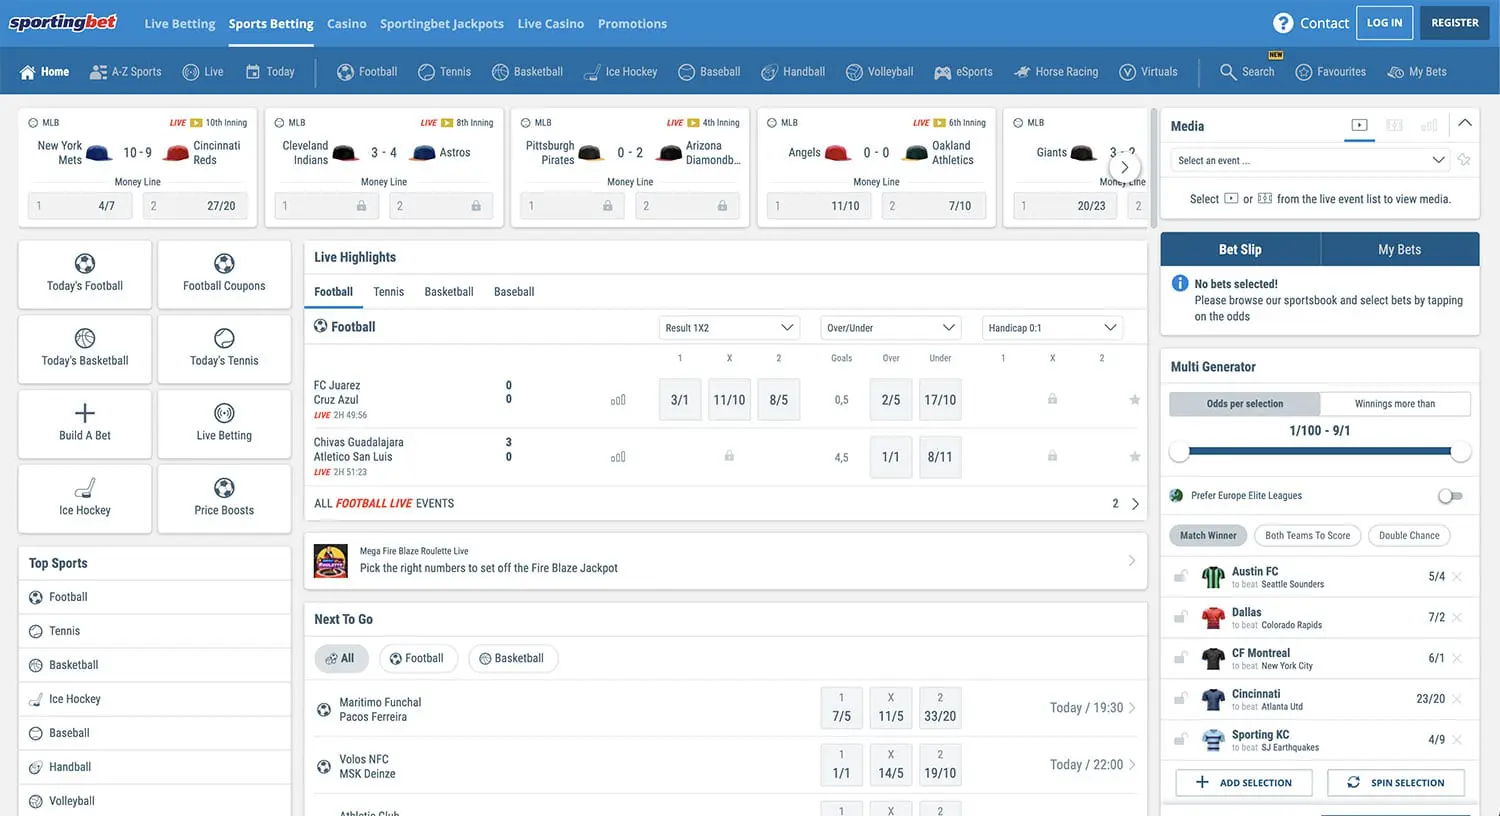Screen dimensions: 1500x816
Task: Select the Baseball Live Highlights tab
Action: 514,292
